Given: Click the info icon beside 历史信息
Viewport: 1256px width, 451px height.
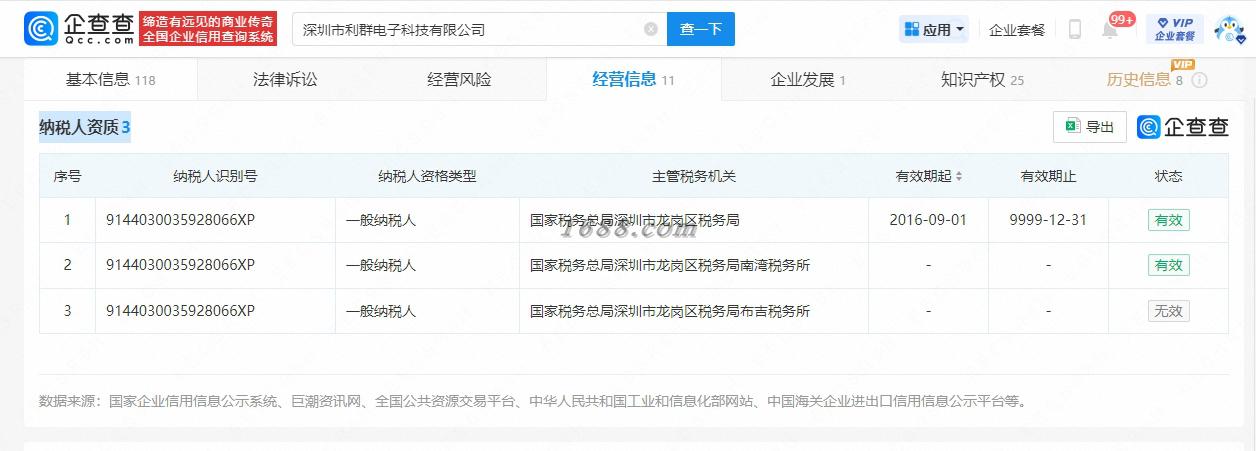Looking at the screenshot, I should (1200, 80).
